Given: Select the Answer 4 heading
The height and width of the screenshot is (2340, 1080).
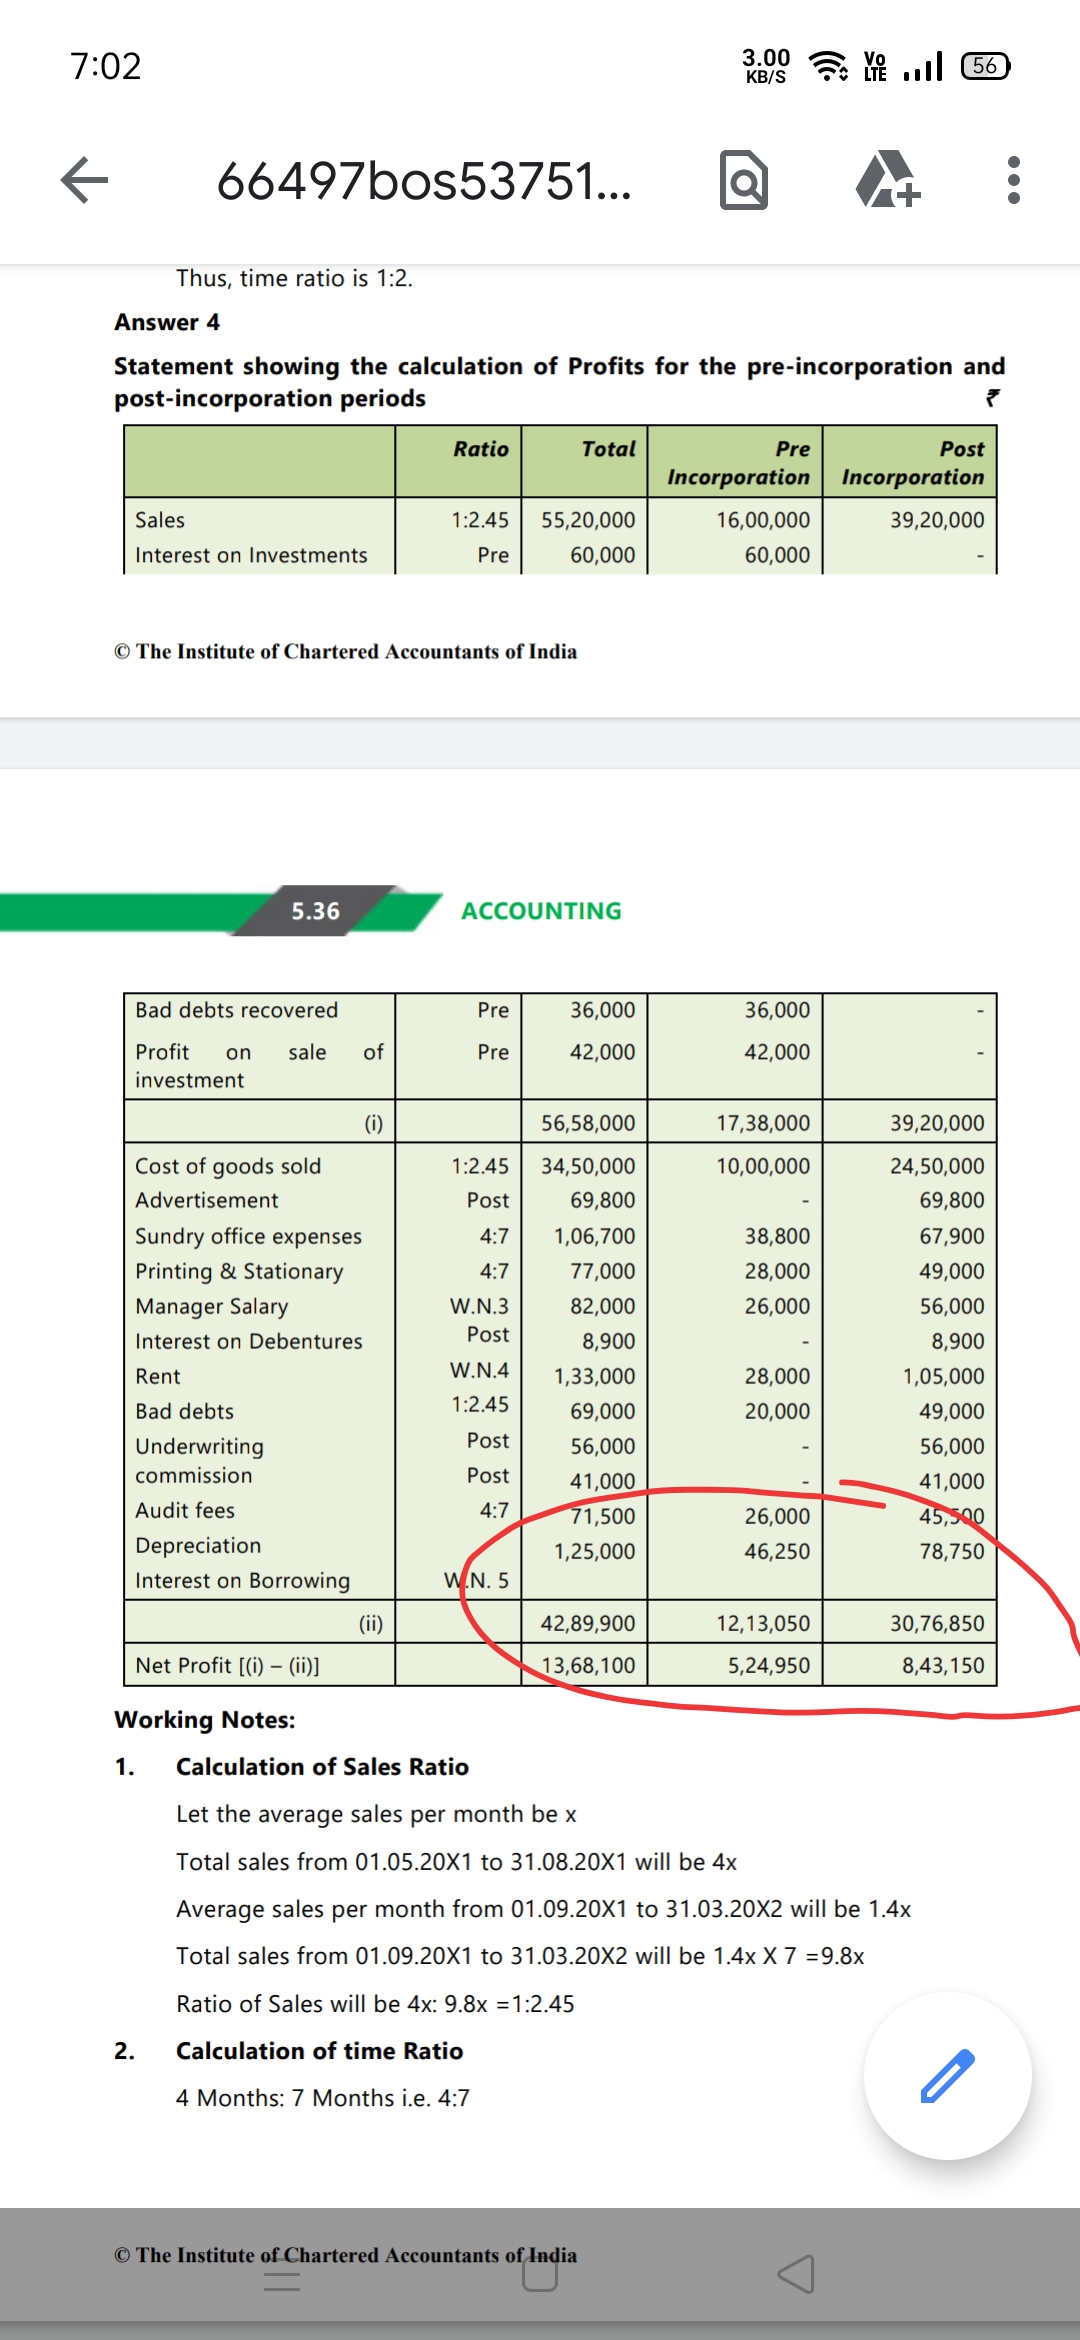Looking at the screenshot, I should [x=167, y=322].
